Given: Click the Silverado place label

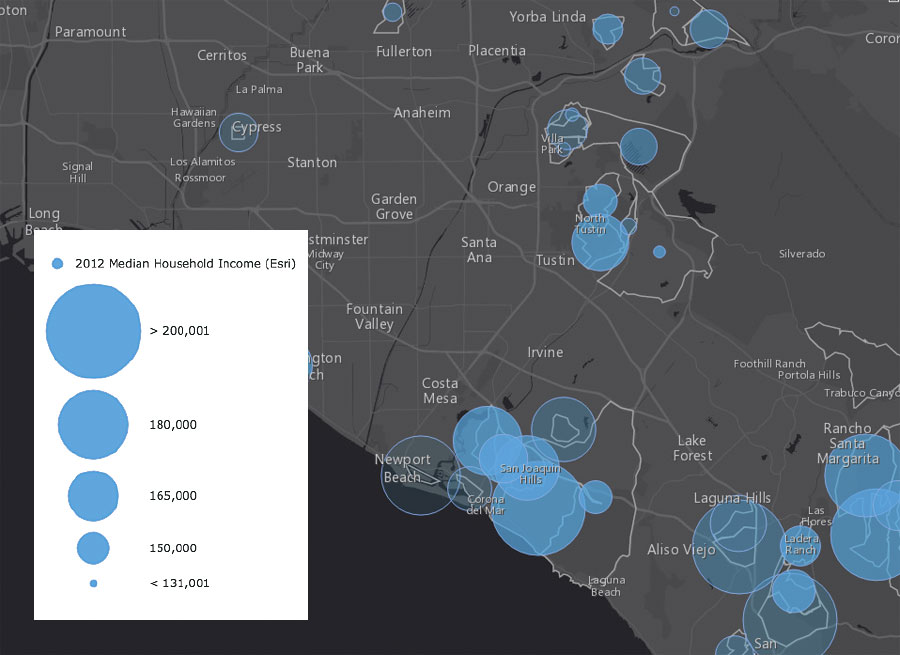Looking at the screenshot, I should (x=800, y=253).
